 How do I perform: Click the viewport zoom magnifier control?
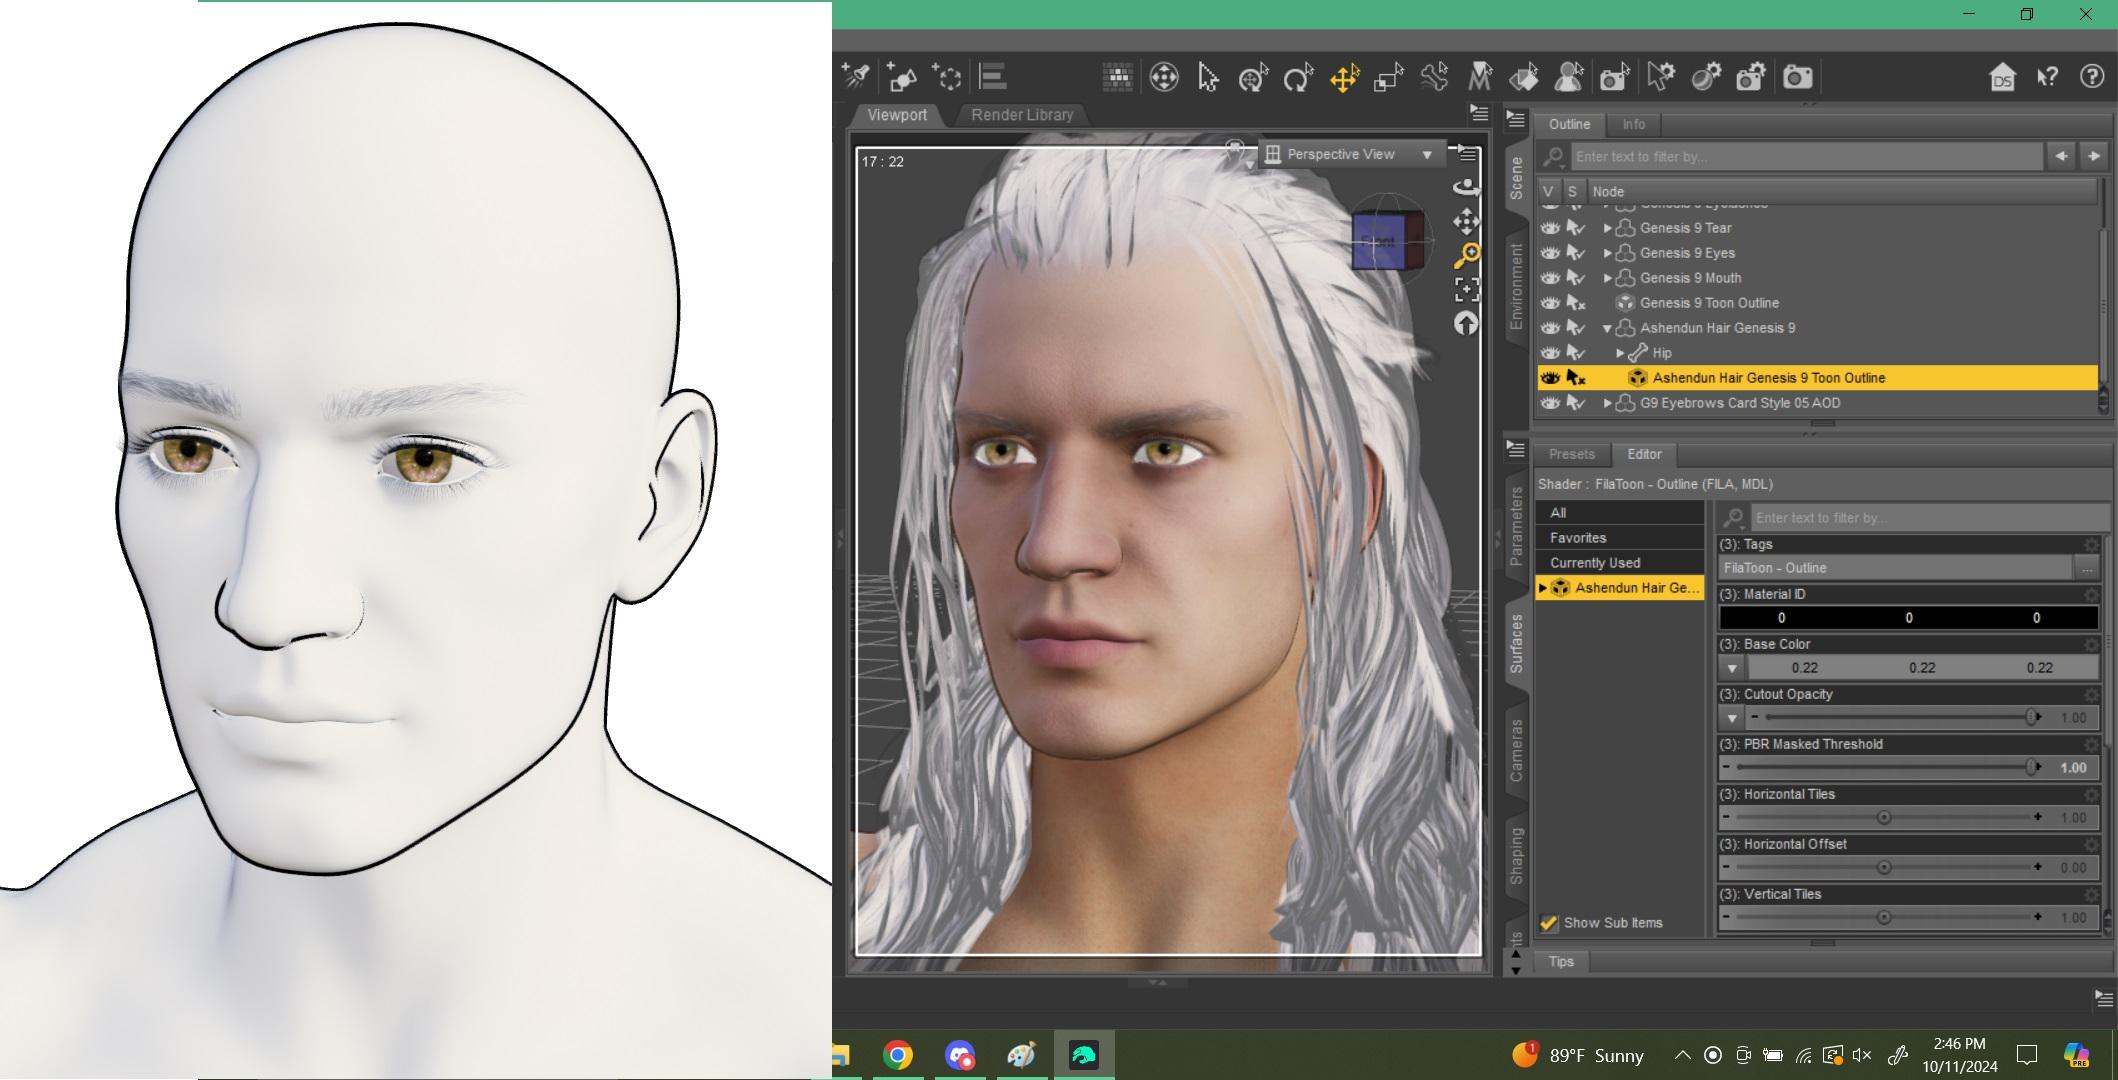[x=1466, y=255]
